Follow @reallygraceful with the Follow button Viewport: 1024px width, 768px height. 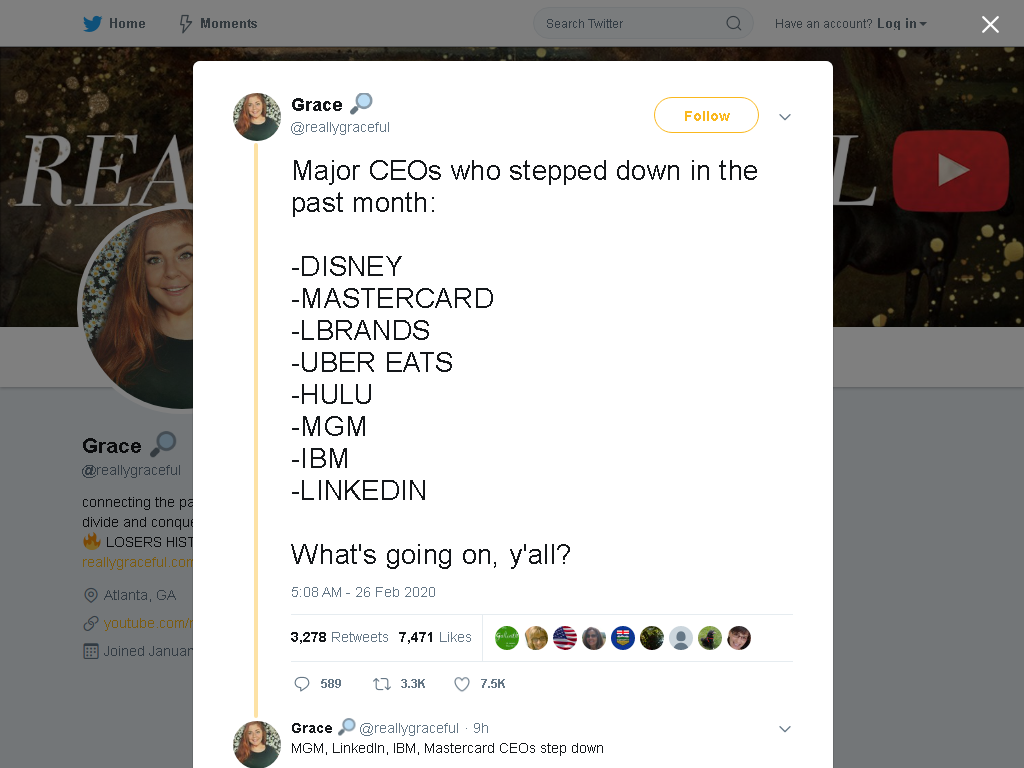(706, 115)
